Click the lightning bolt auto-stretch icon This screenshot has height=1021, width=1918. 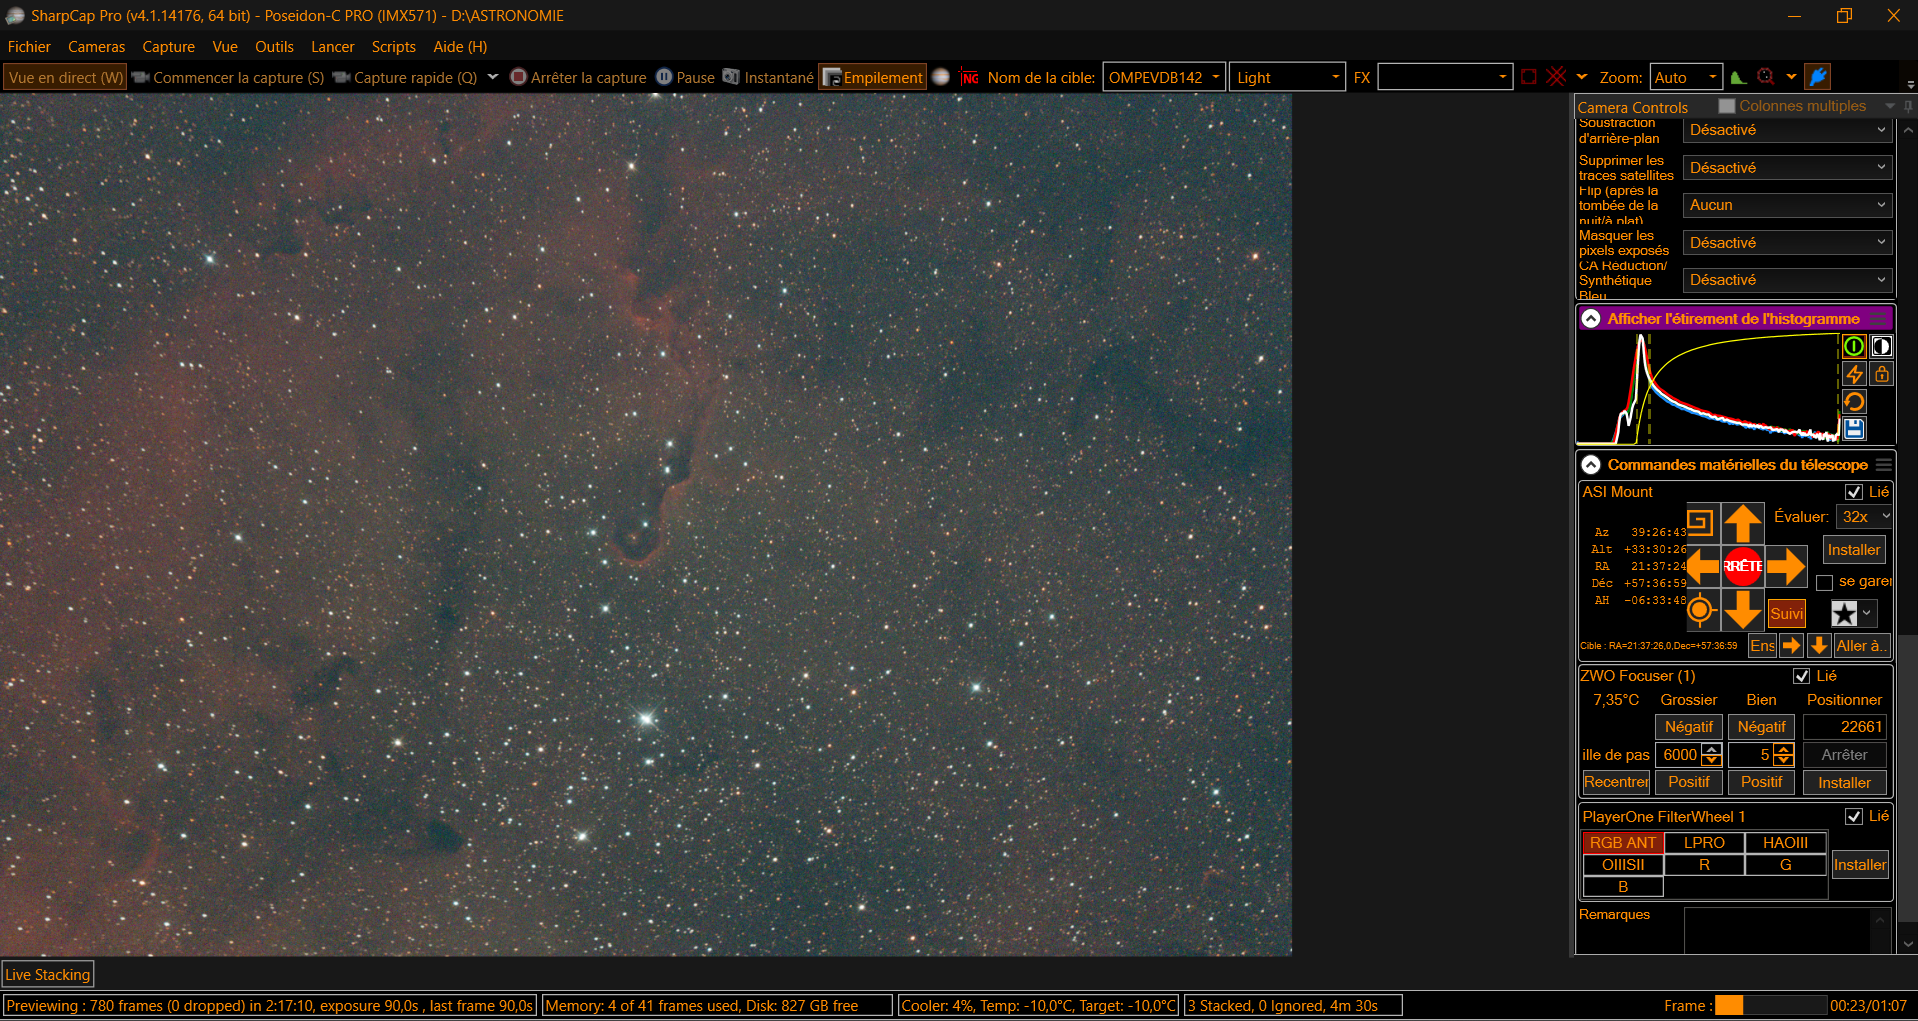pos(1853,374)
